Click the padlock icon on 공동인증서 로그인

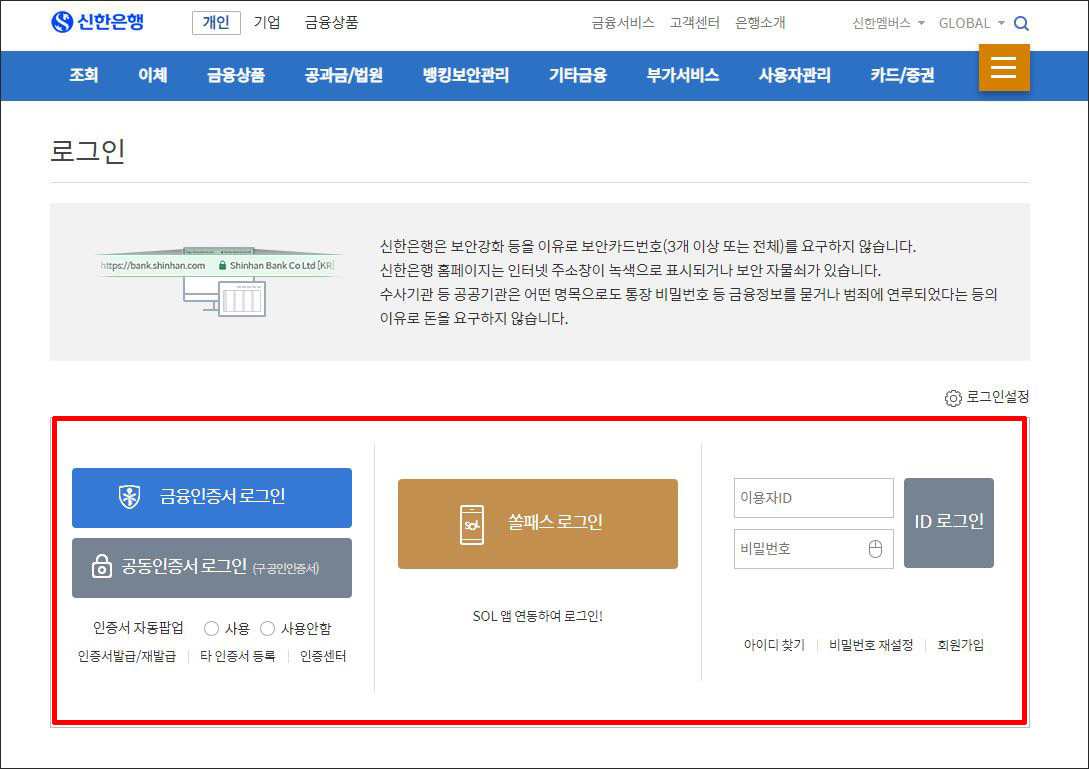tap(101, 566)
